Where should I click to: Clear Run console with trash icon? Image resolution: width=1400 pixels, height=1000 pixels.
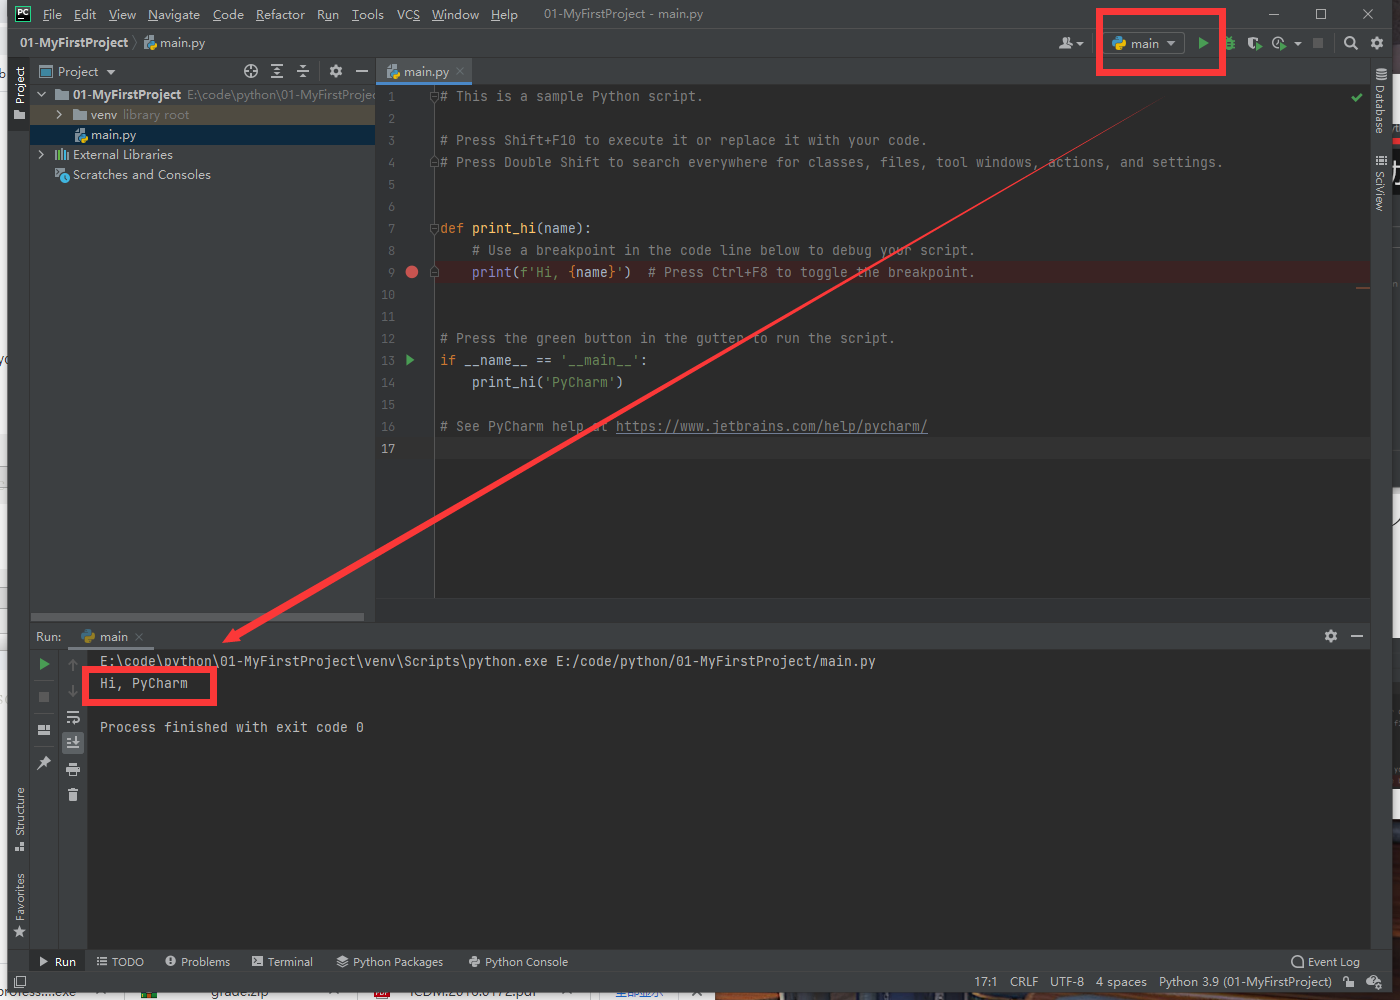click(x=73, y=795)
